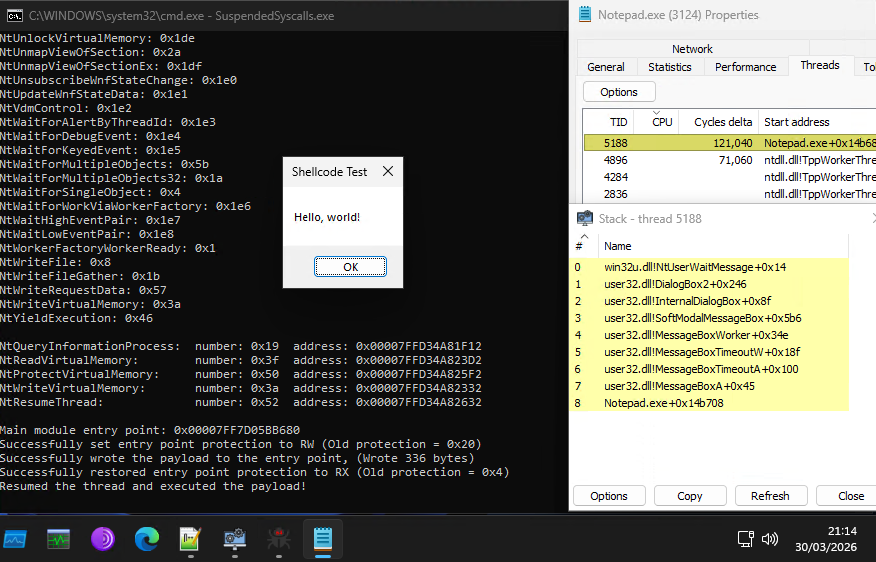This screenshot has height=562, width=876.
Task: Click the NtReadVirtualMemory line in the console
Action: pos(241,360)
